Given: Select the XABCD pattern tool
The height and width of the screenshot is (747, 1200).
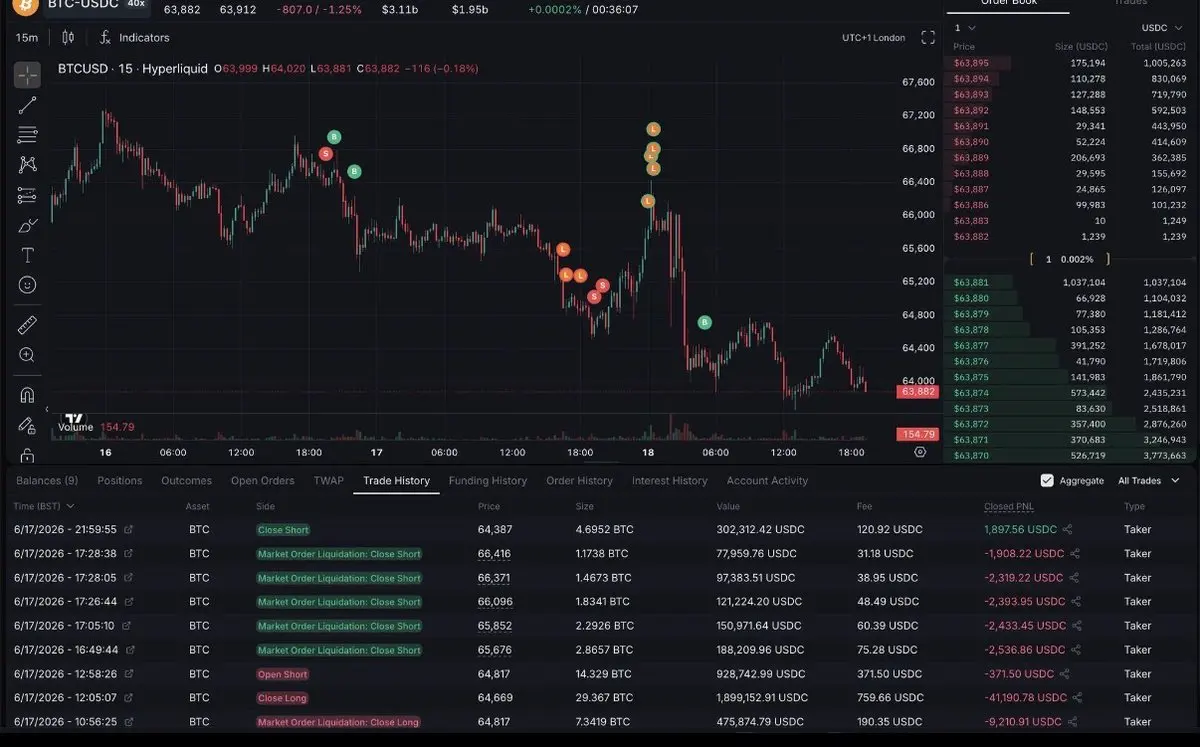Looking at the screenshot, I should pos(27,164).
